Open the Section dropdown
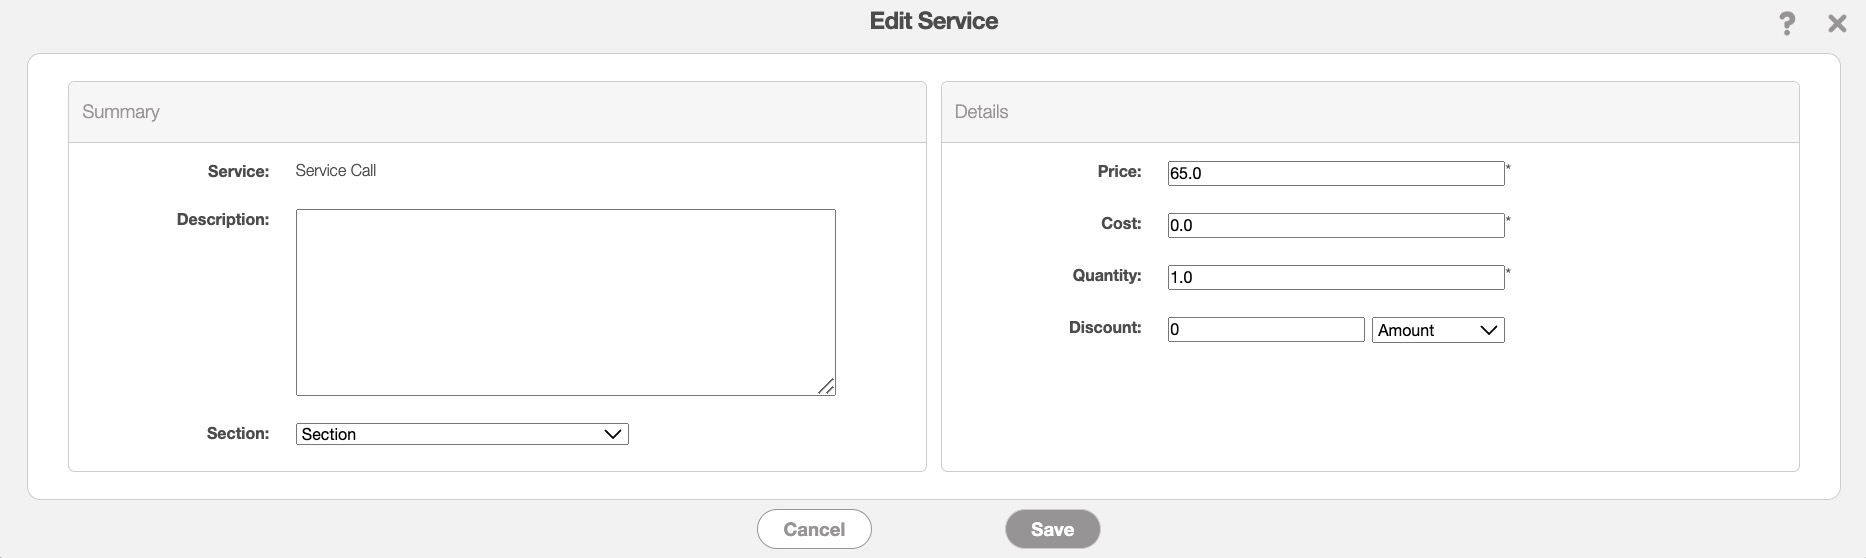Image resolution: width=1866 pixels, height=558 pixels. 462,434
